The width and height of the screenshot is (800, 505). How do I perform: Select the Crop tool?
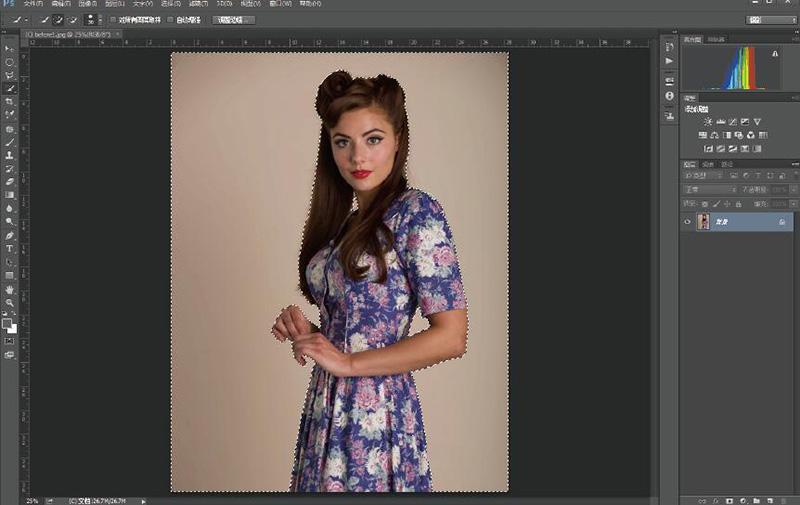[10, 102]
